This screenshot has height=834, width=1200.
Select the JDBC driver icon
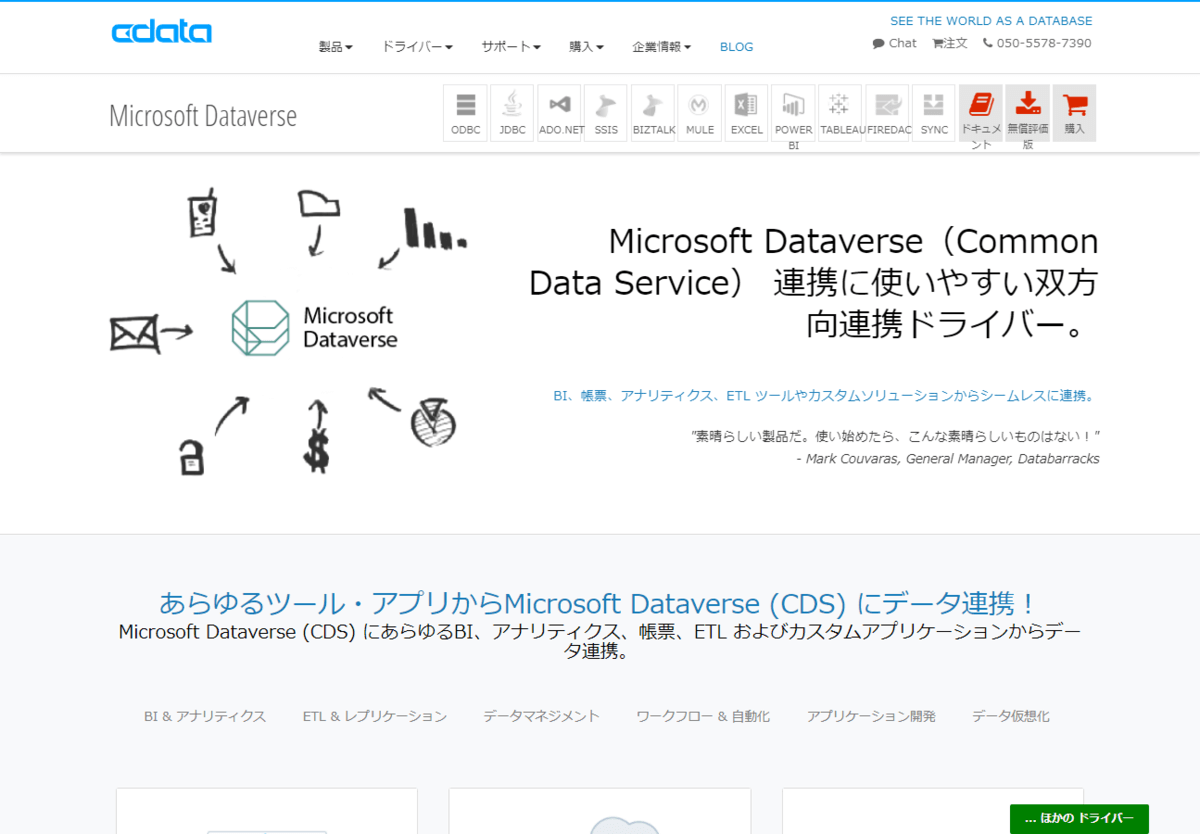[x=512, y=113]
